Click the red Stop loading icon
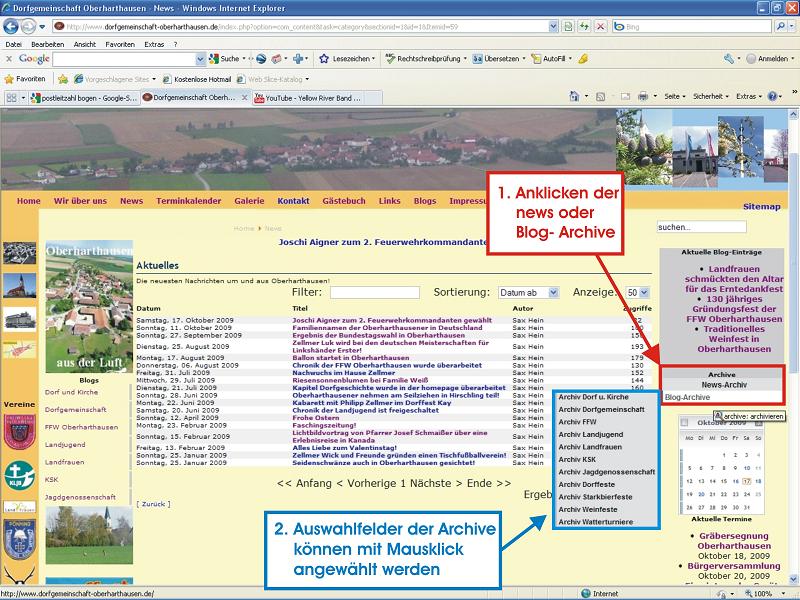The image size is (800, 600). click(x=601, y=27)
